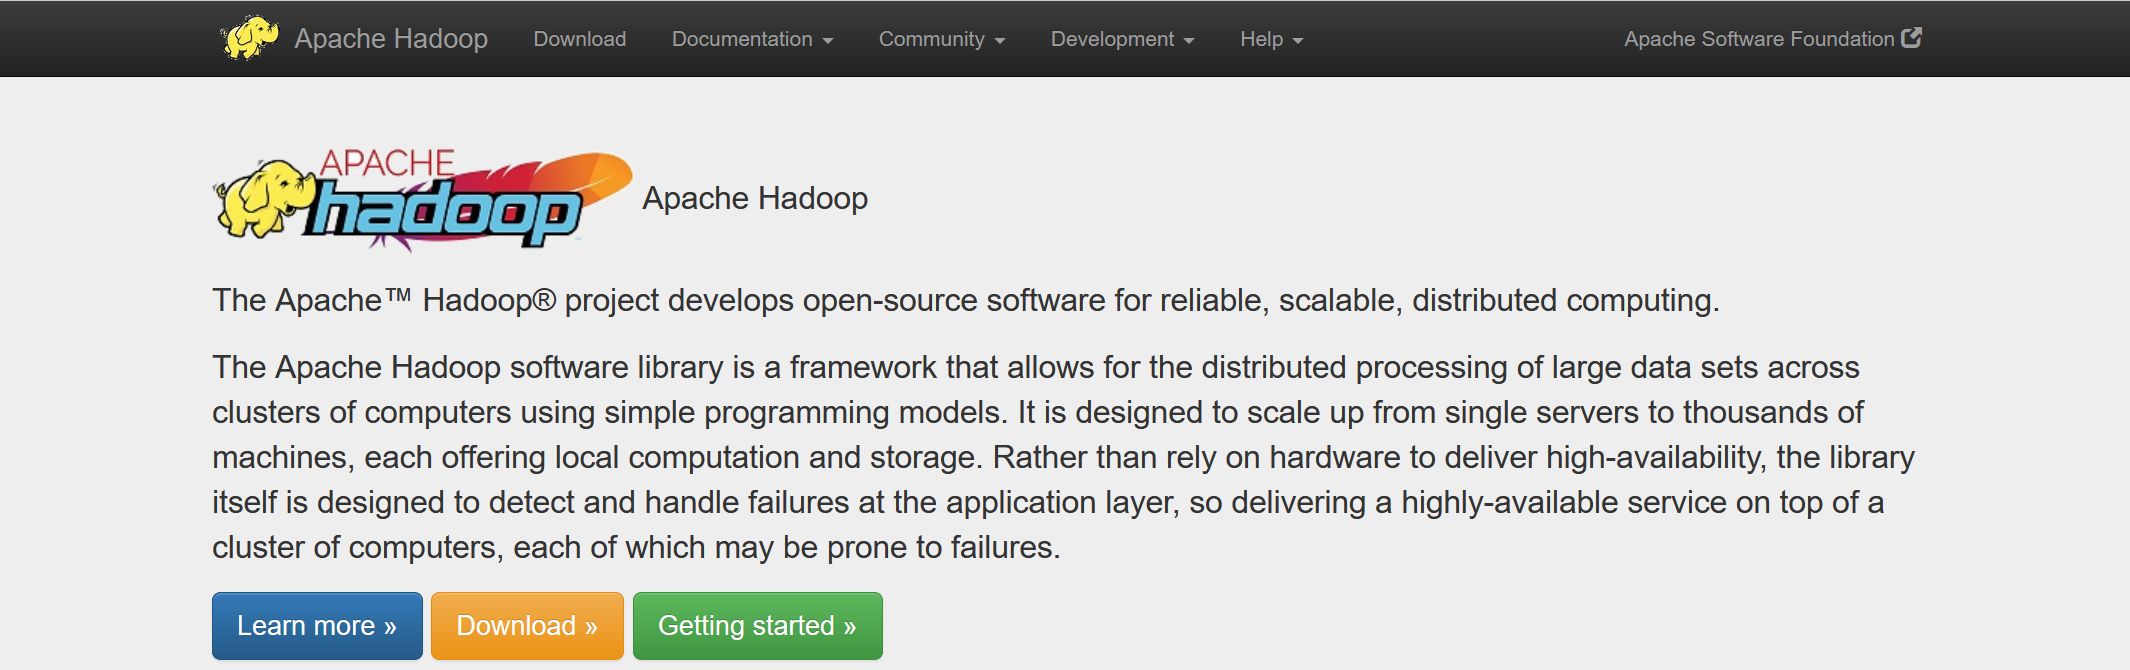Click the orange Download button
This screenshot has width=2130, height=670.
[527, 626]
